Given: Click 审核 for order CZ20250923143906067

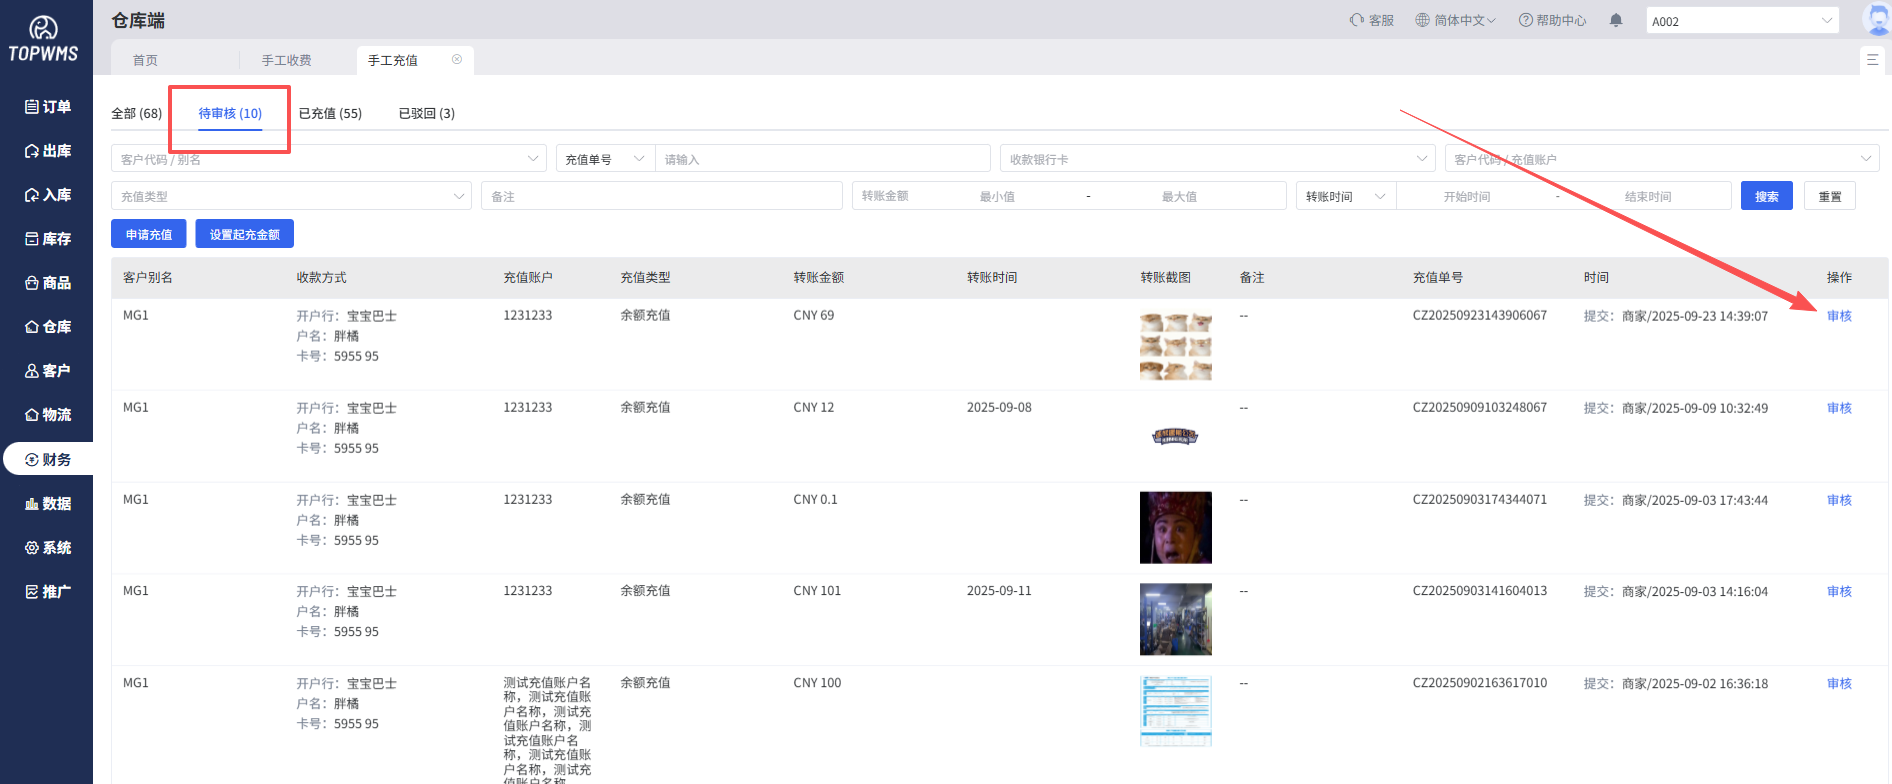Looking at the screenshot, I should 1839,316.
